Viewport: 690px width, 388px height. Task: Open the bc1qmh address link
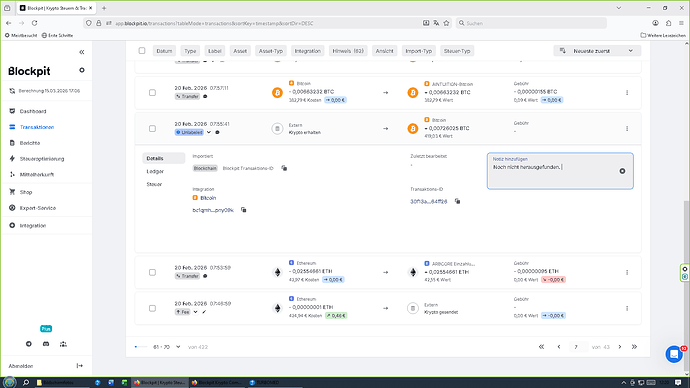213,210
